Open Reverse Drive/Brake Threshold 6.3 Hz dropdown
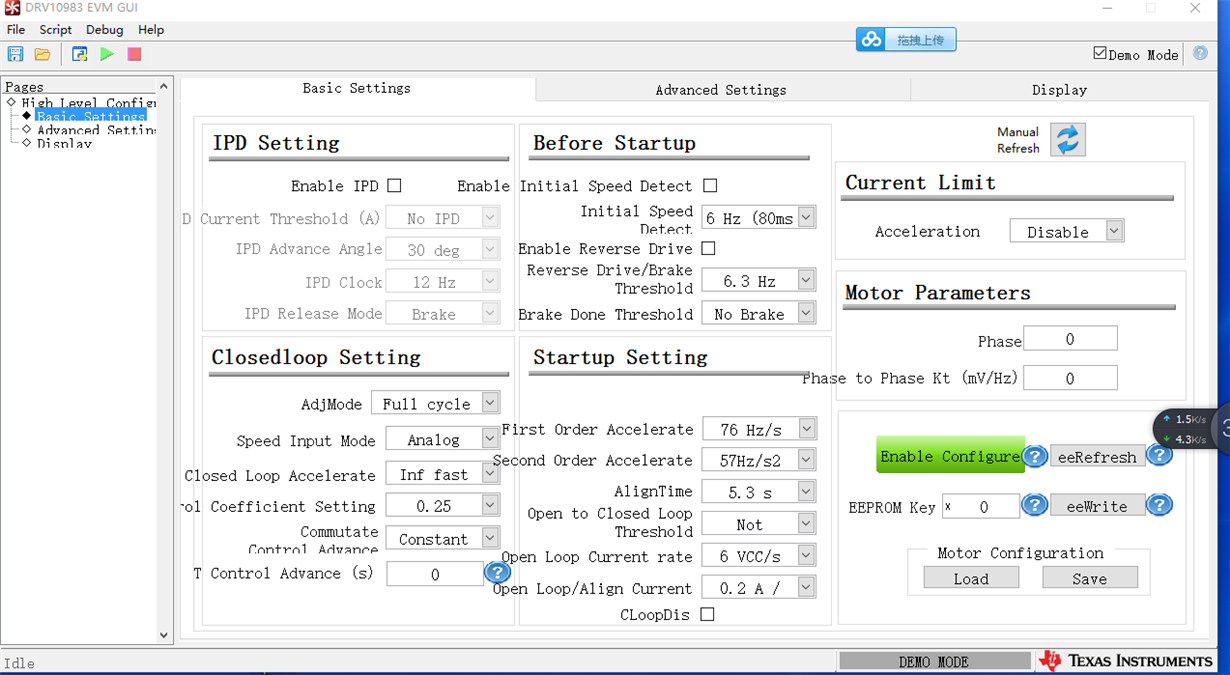The width and height of the screenshot is (1230, 675). pos(759,281)
